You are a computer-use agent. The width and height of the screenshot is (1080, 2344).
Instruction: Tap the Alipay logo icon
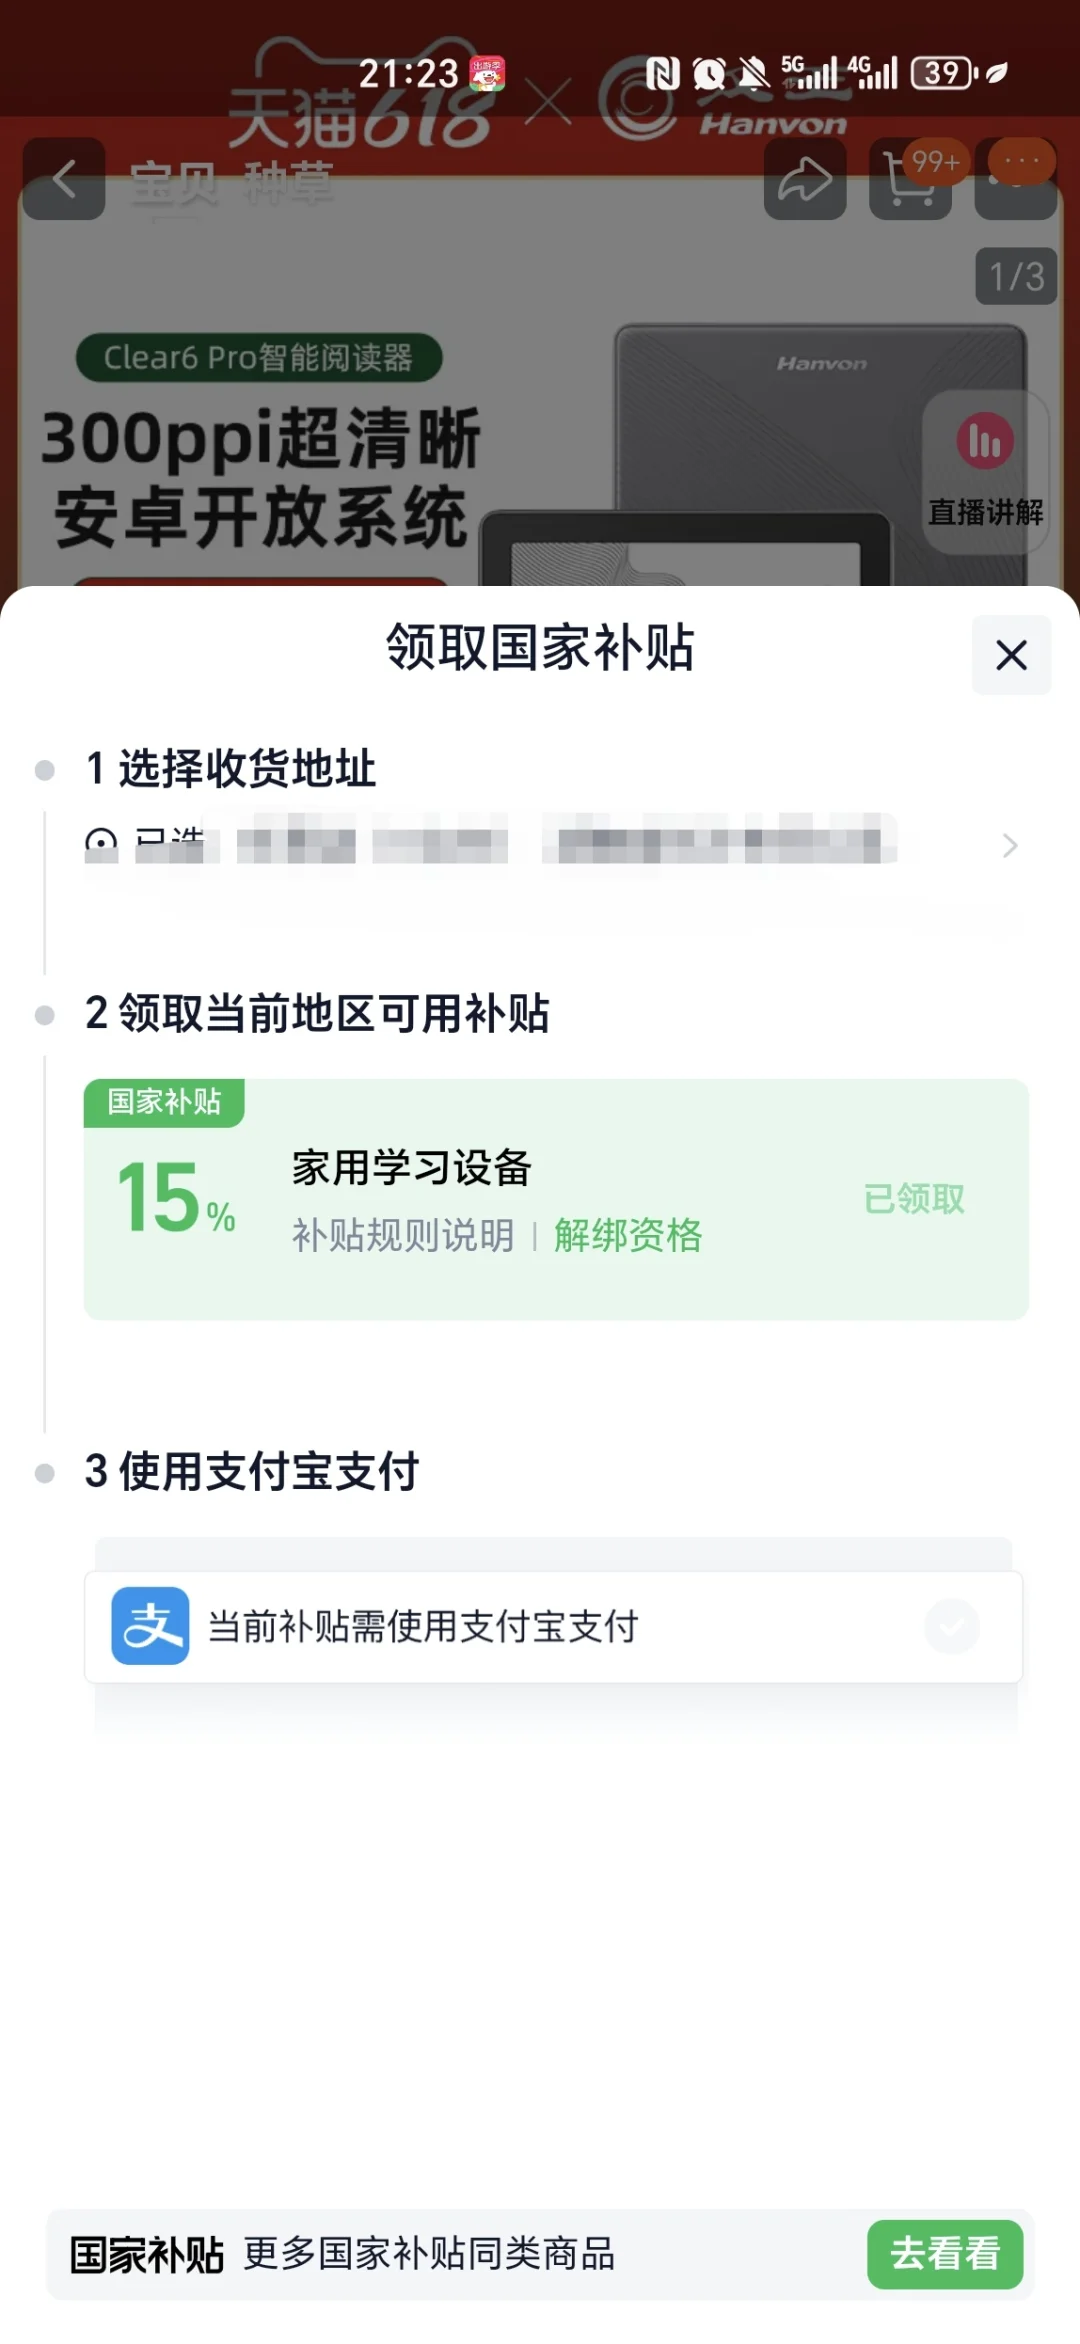150,1626
